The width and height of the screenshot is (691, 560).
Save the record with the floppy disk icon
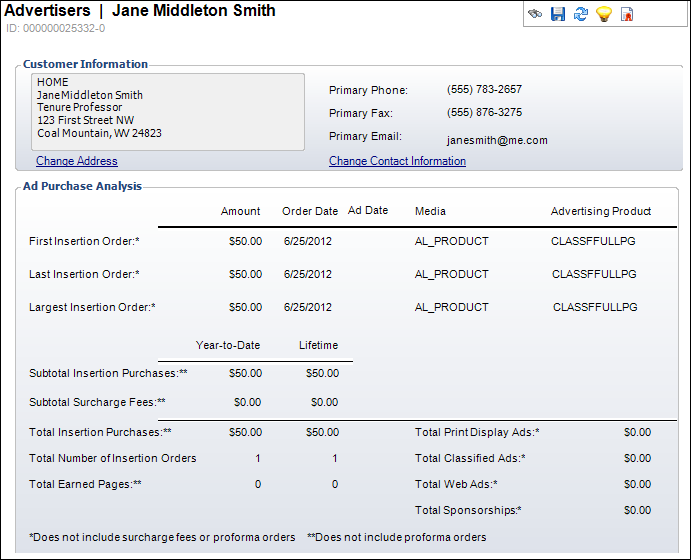[558, 14]
